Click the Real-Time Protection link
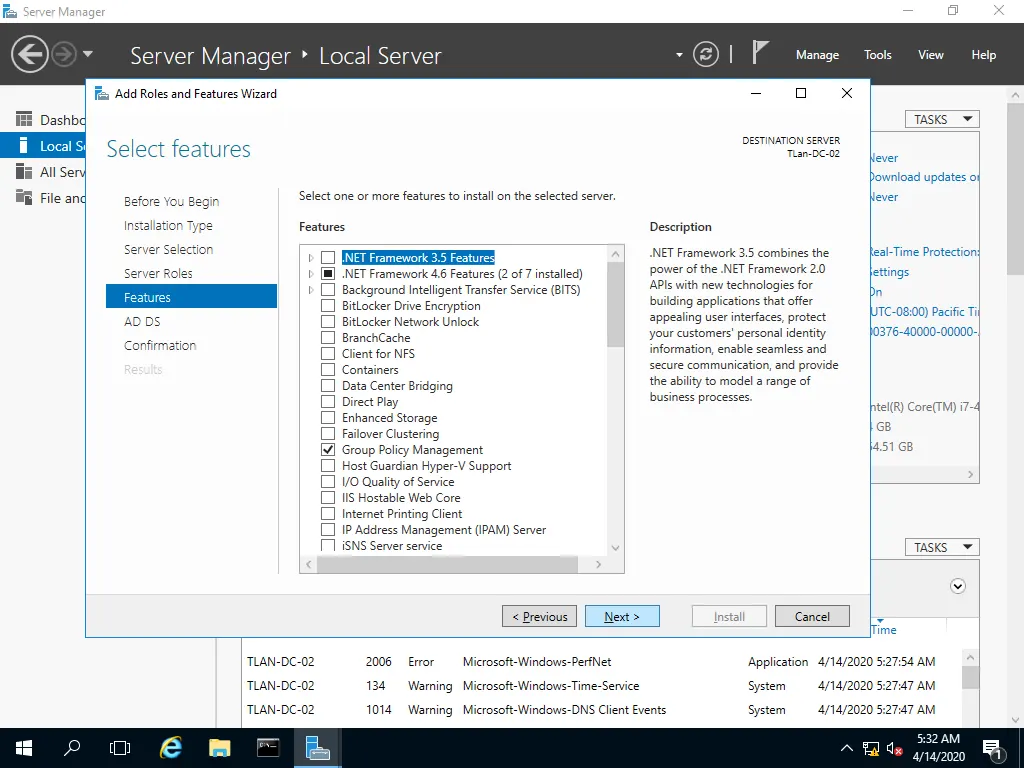Image resolution: width=1024 pixels, height=768 pixels. 925,251
